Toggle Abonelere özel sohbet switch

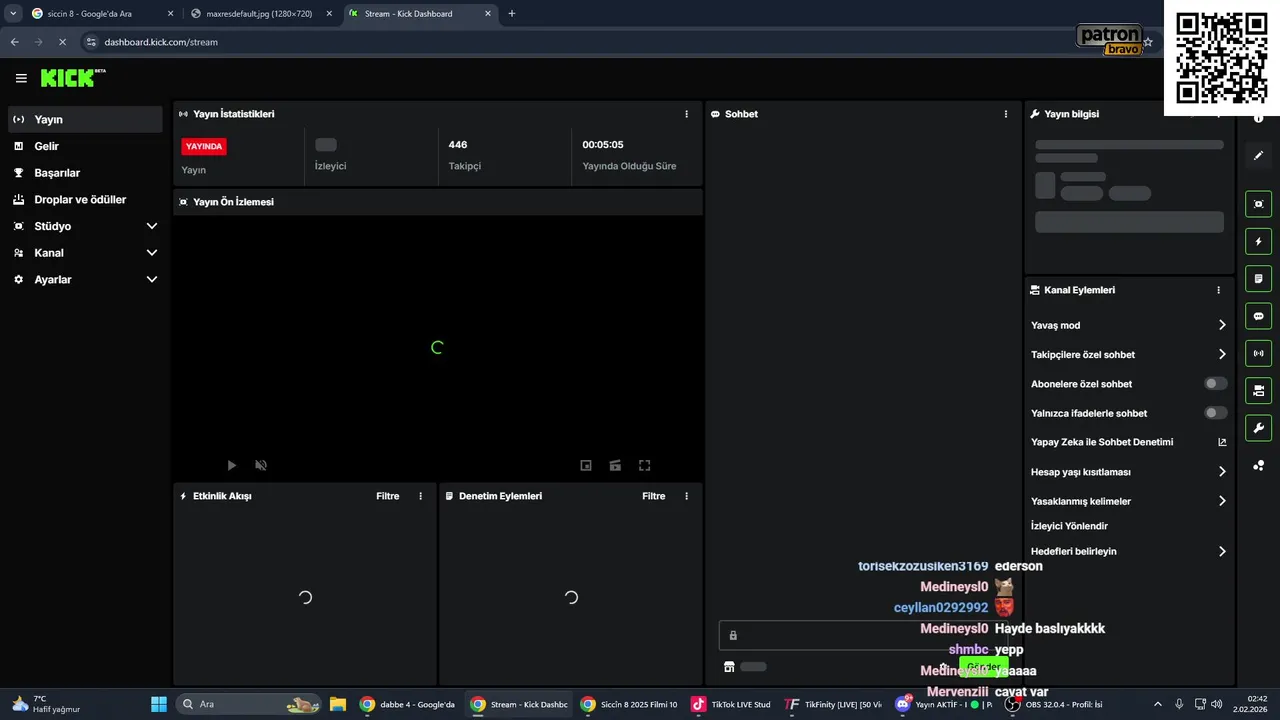click(1215, 384)
